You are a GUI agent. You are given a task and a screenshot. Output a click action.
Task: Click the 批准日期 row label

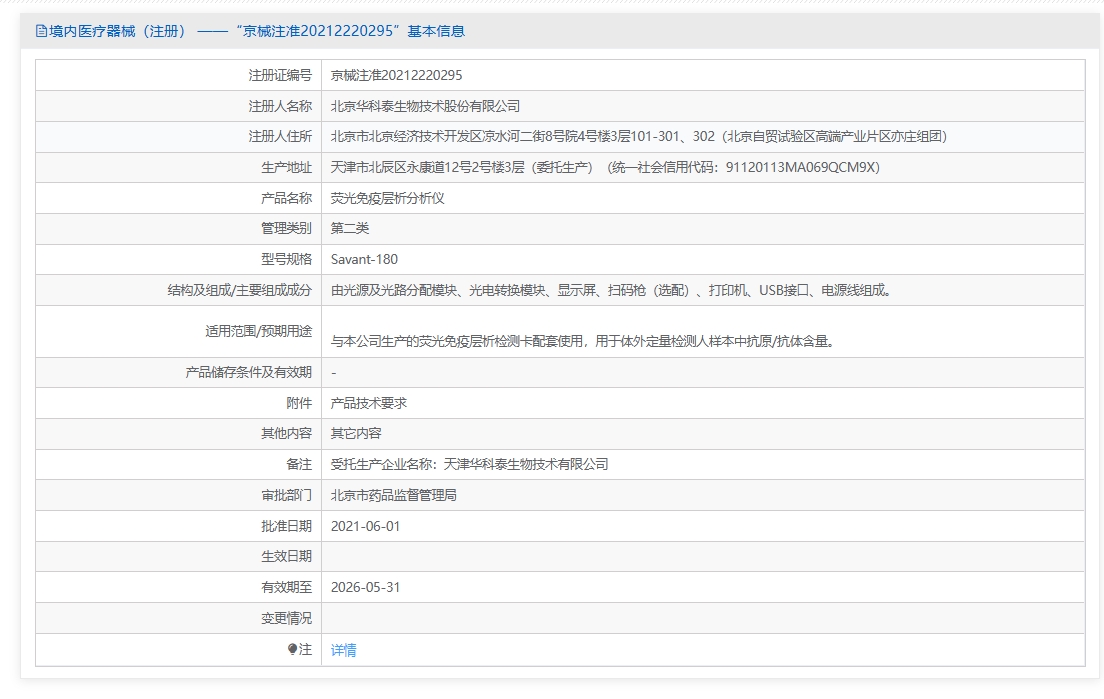coord(286,527)
